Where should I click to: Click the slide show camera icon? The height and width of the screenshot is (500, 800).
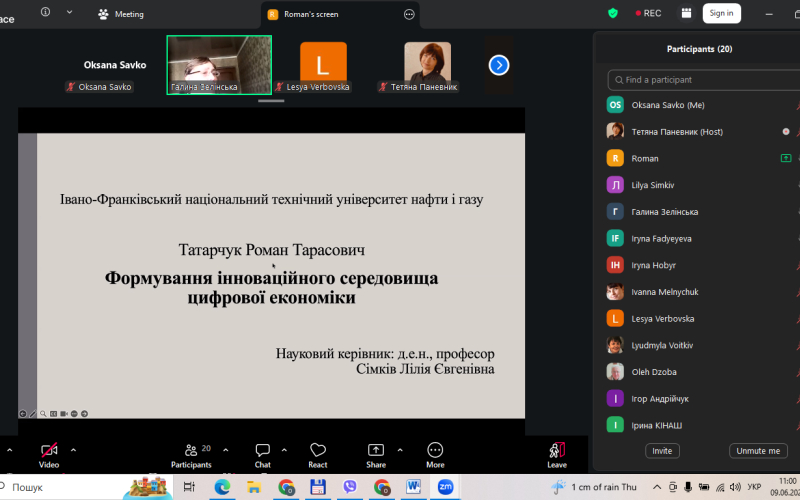click(64, 414)
